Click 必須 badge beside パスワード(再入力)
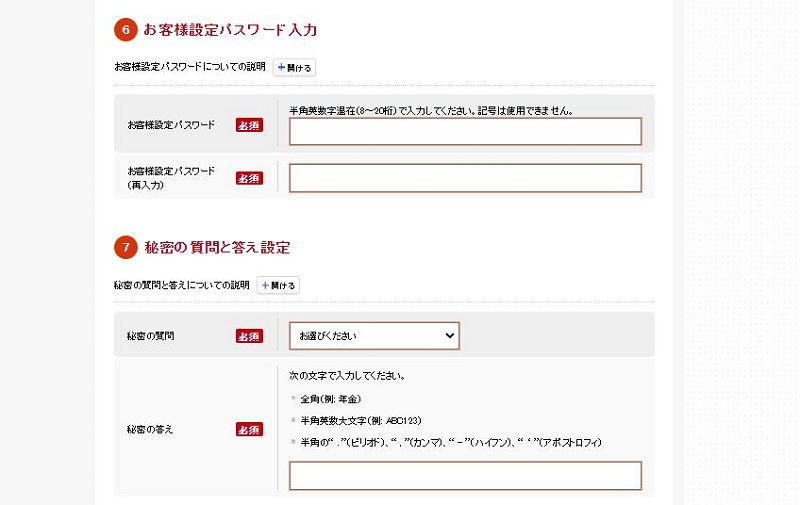This screenshot has width=800, height=505. click(x=249, y=178)
